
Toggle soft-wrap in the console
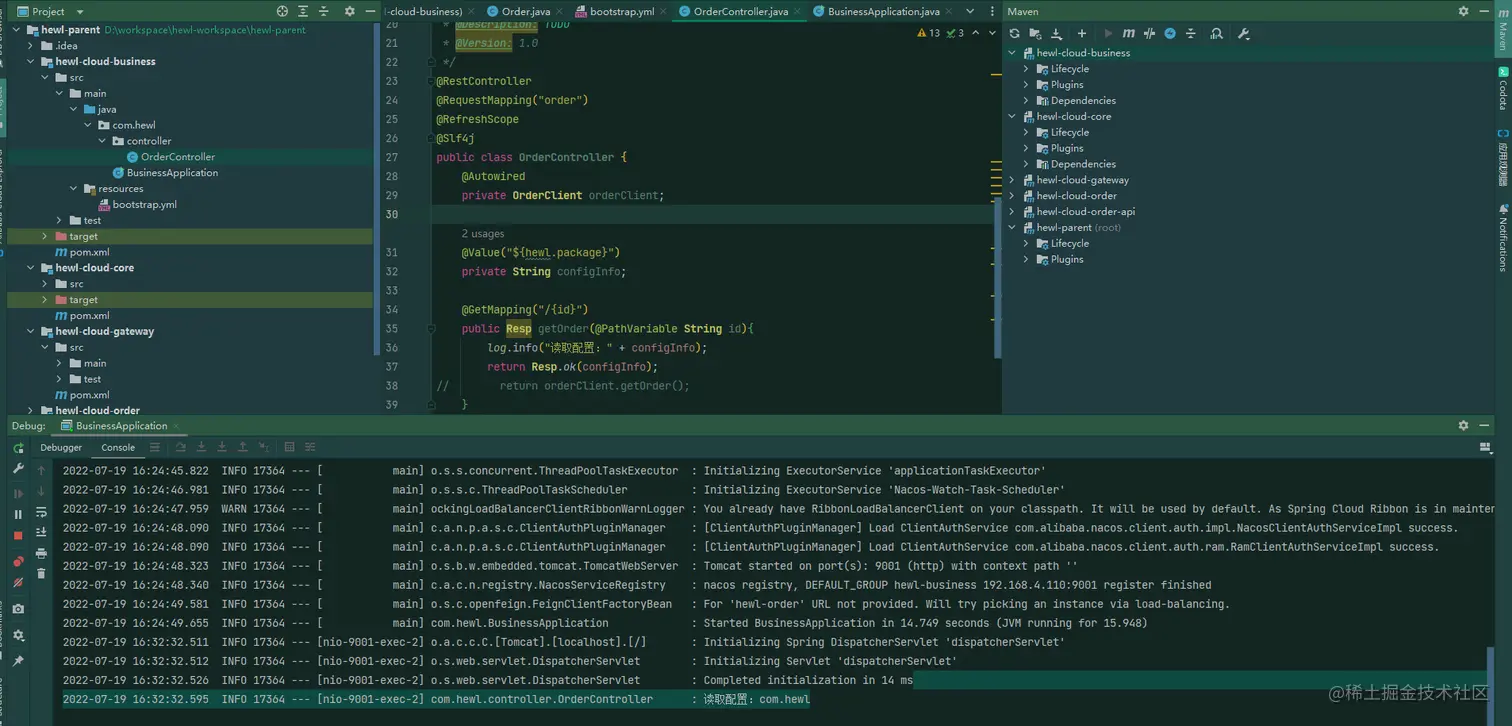[41, 513]
